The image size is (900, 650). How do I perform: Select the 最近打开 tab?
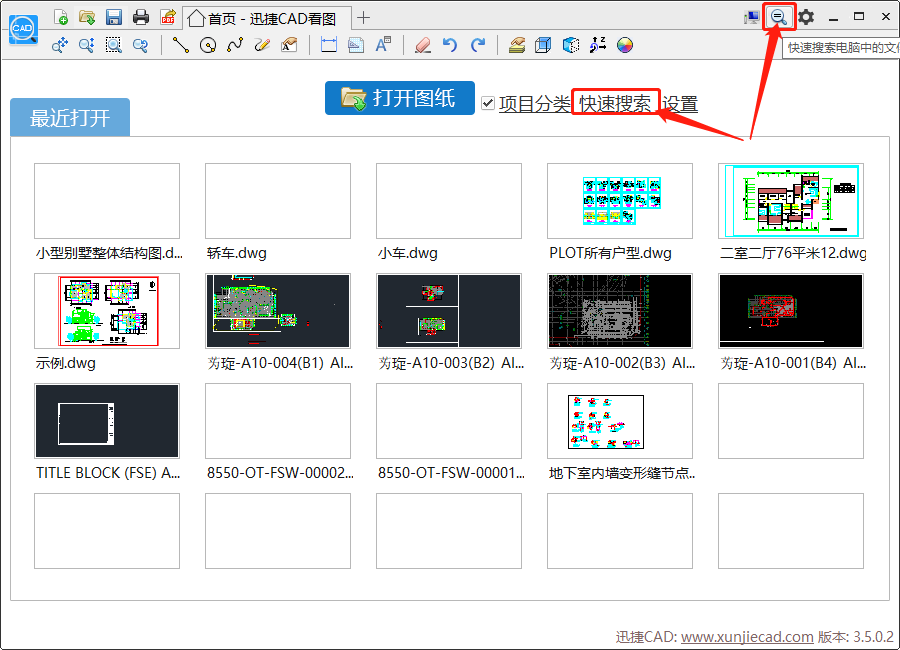[70, 117]
